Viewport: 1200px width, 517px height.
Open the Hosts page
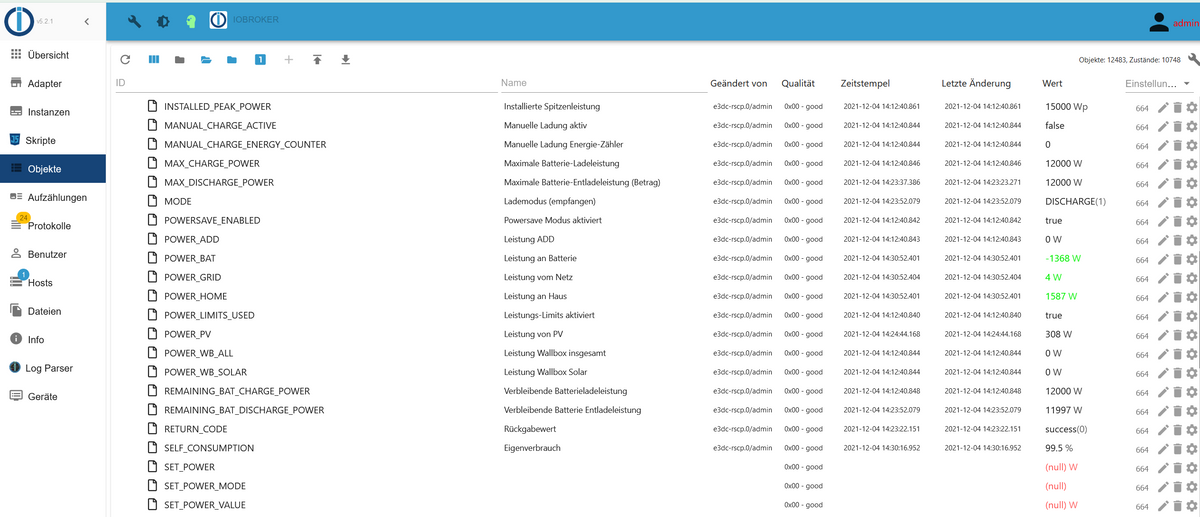(x=53, y=283)
